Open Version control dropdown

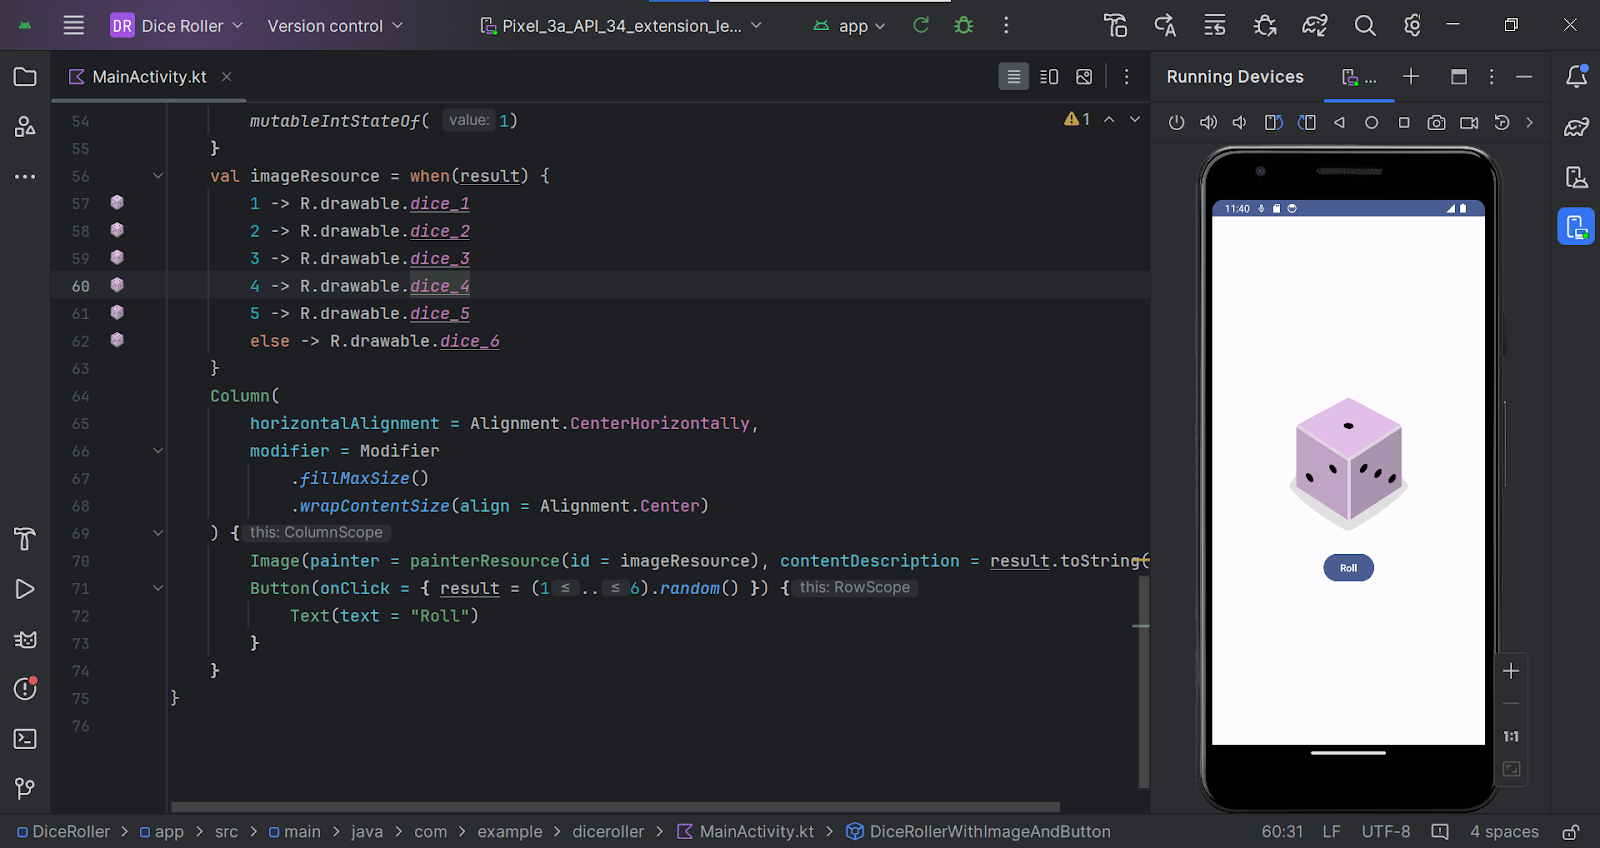[x=335, y=26]
